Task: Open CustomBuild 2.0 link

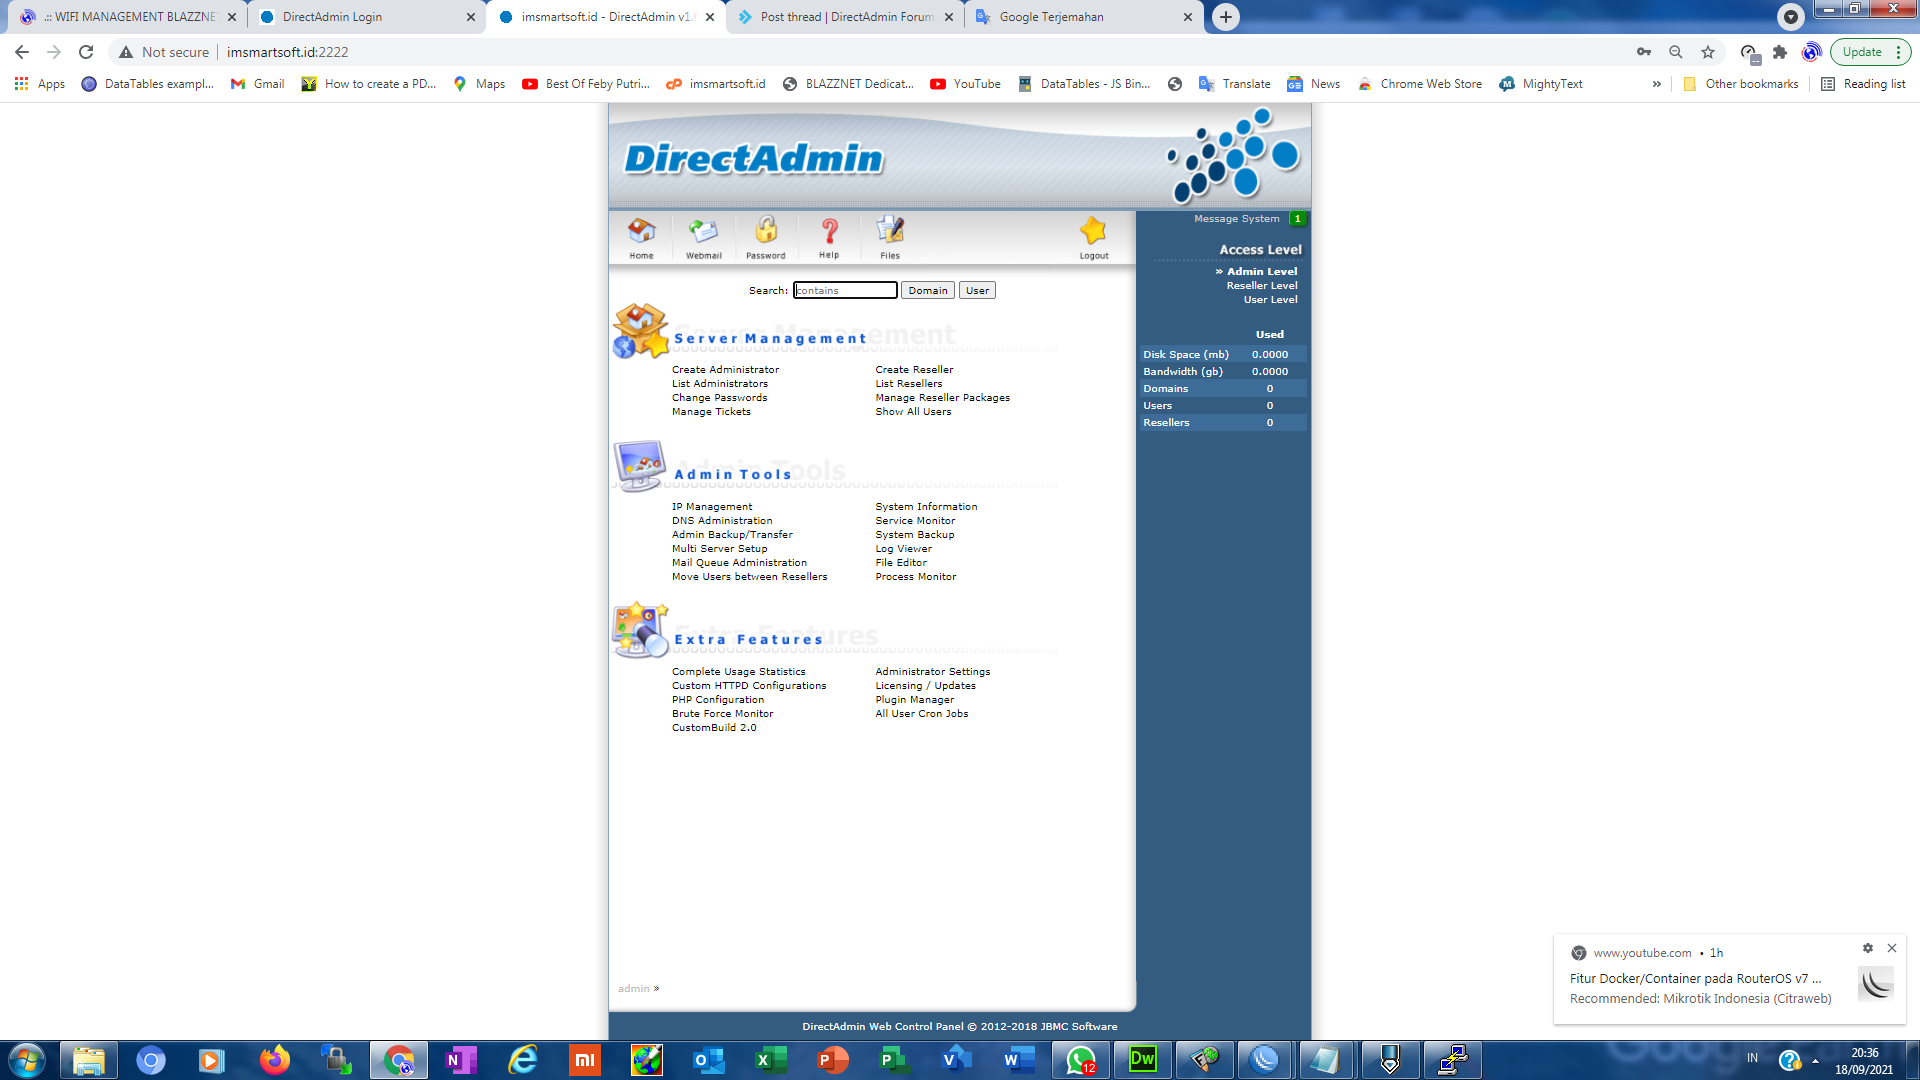Action: click(x=714, y=728)
